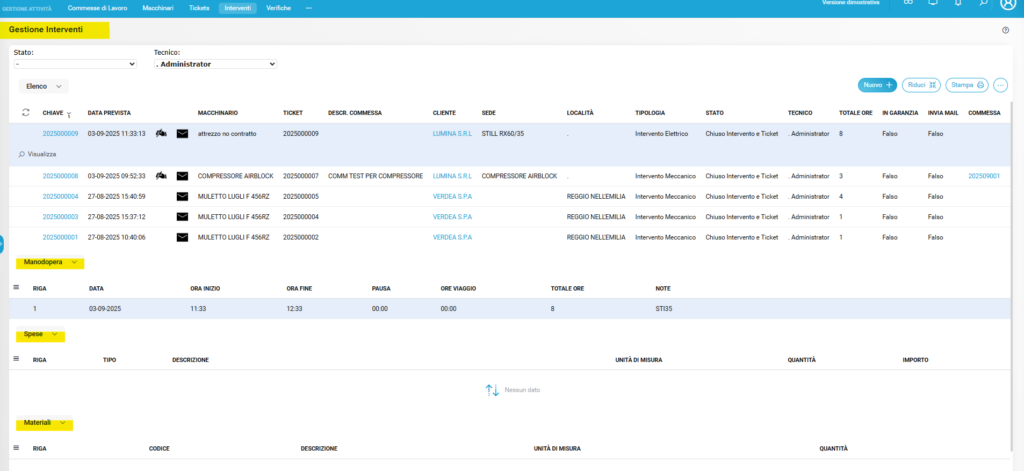Open intervention link 2025000004
Screen dimensions: 1024x471
(60, 196)
